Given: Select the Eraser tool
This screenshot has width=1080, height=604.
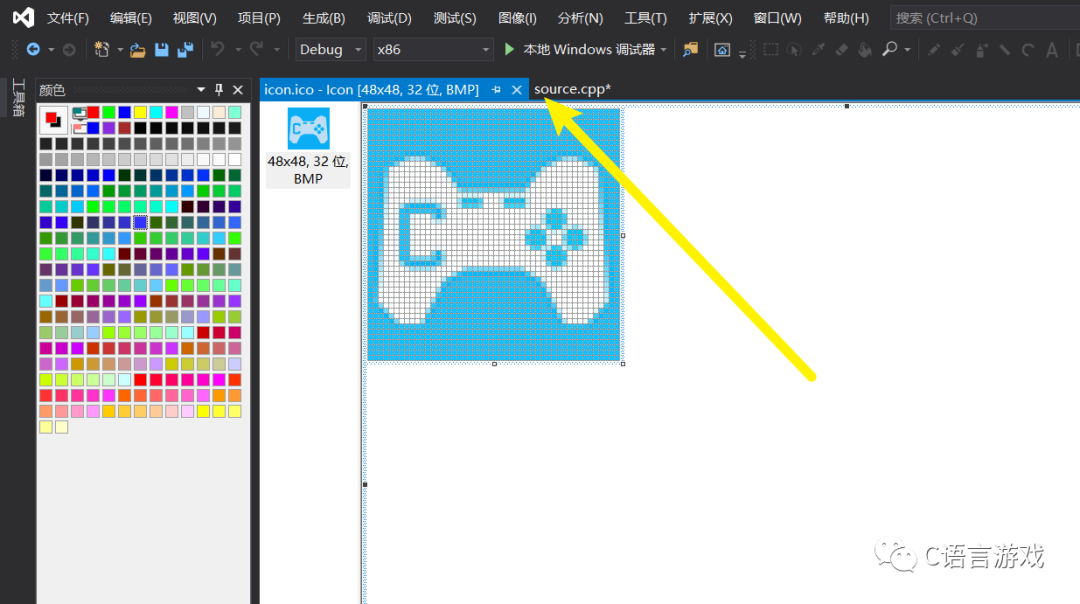Looking at the screenshot, I should coord(842,50).
